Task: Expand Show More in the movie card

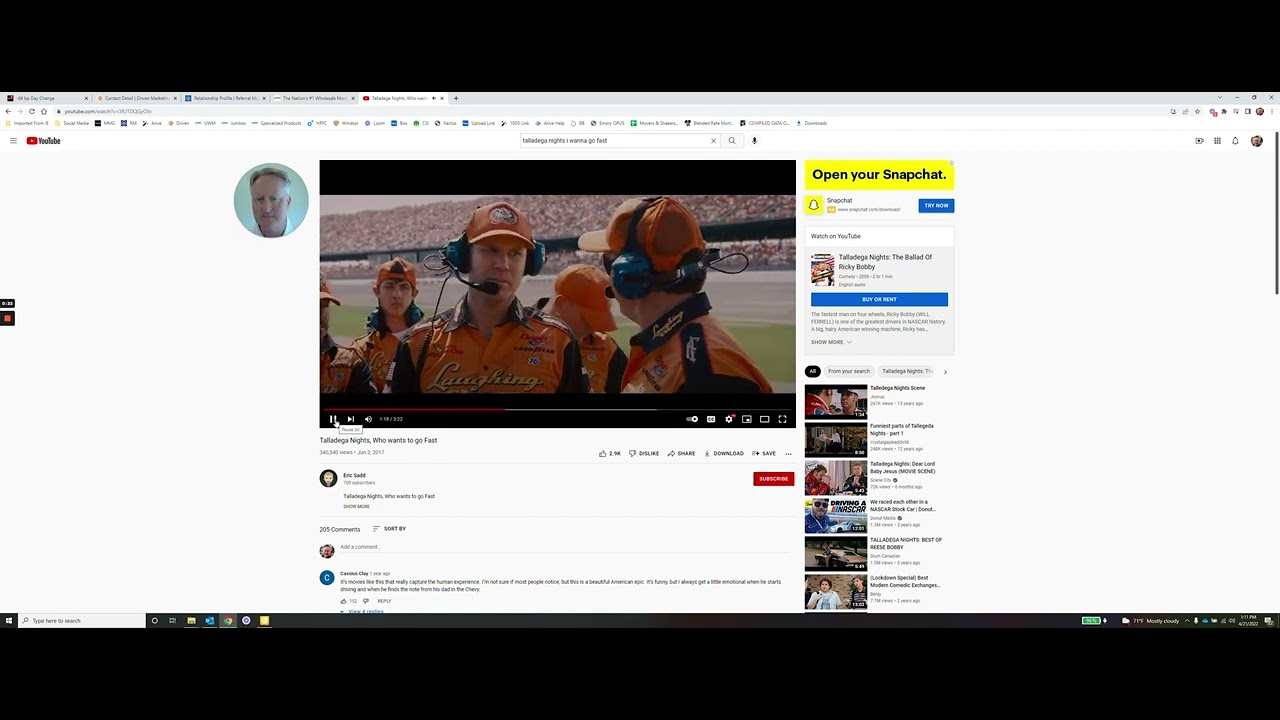Action: 831,342
